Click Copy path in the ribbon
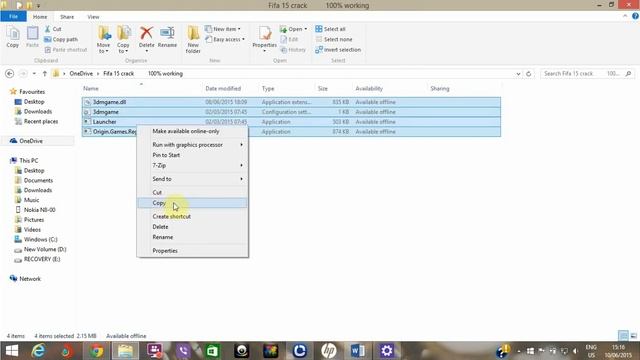The image size is (640, 360). pyautogui.click(x=61, y=39)
